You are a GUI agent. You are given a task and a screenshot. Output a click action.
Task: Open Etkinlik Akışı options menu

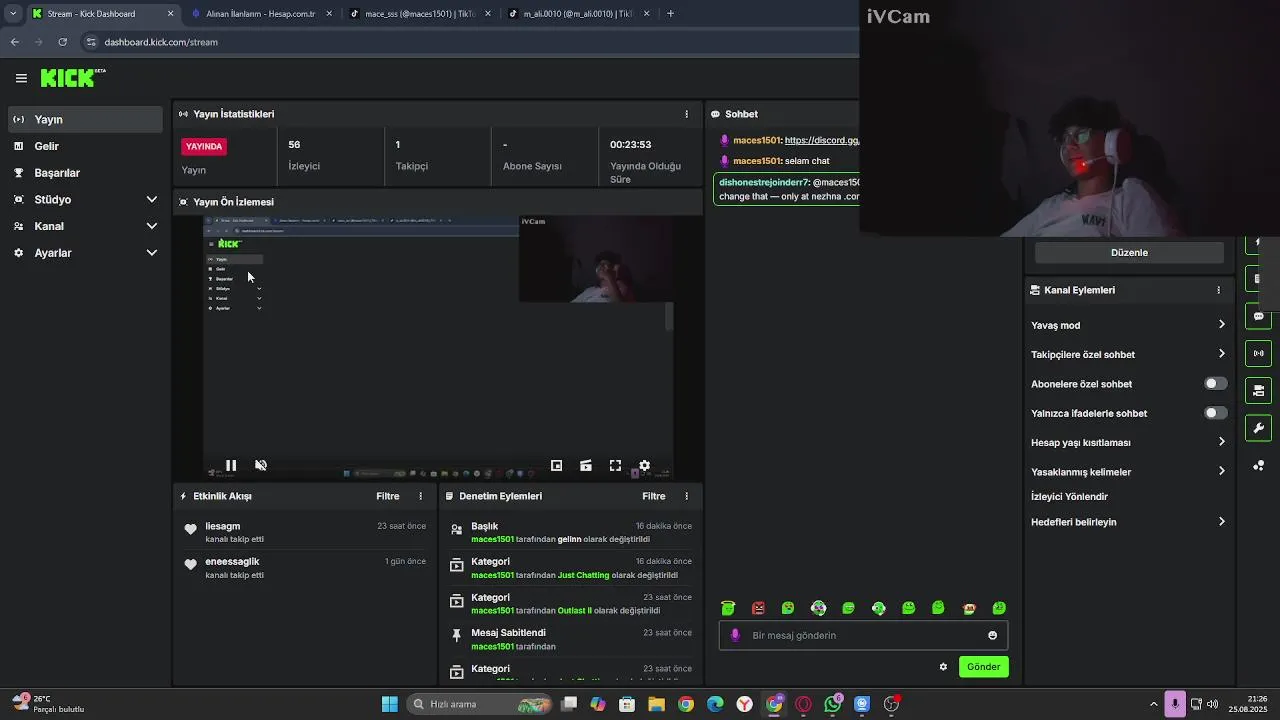coord(420,496)
